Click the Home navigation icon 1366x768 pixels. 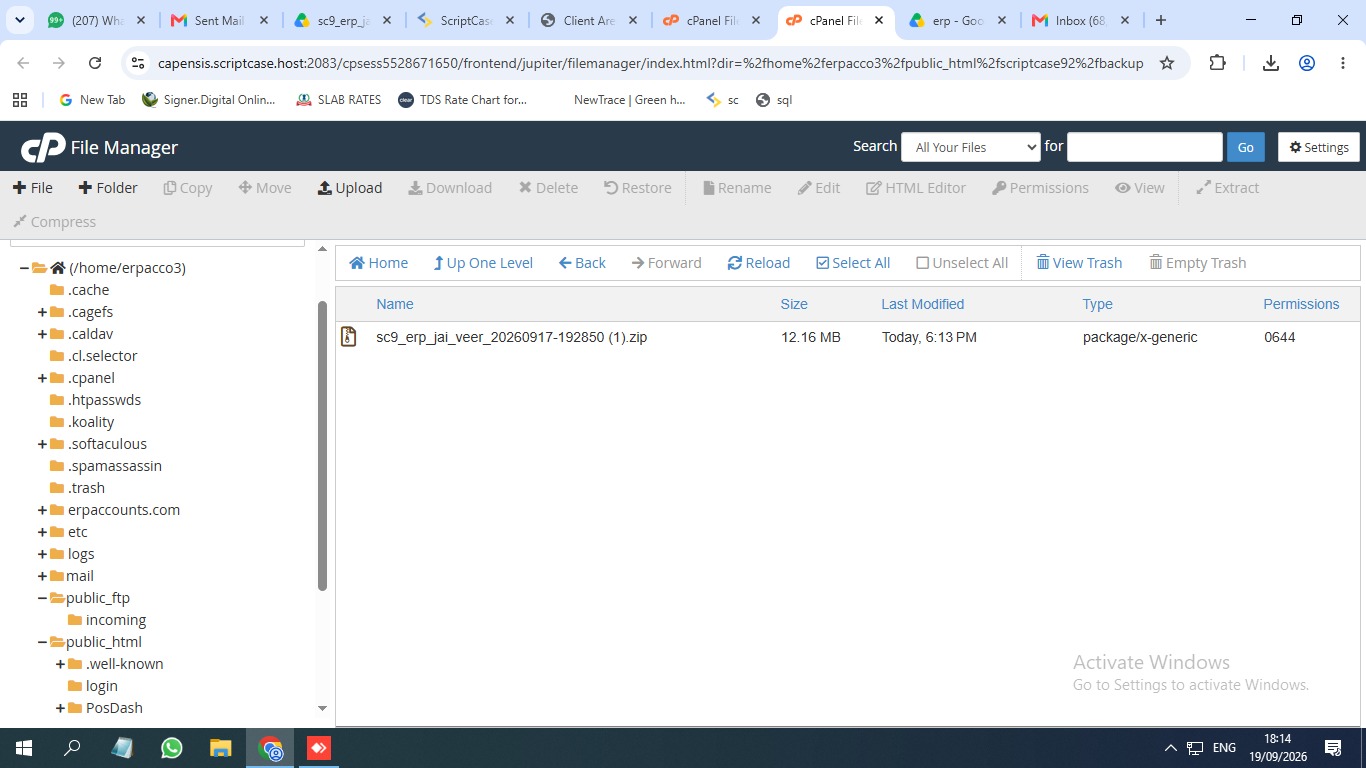click(356, 263)
